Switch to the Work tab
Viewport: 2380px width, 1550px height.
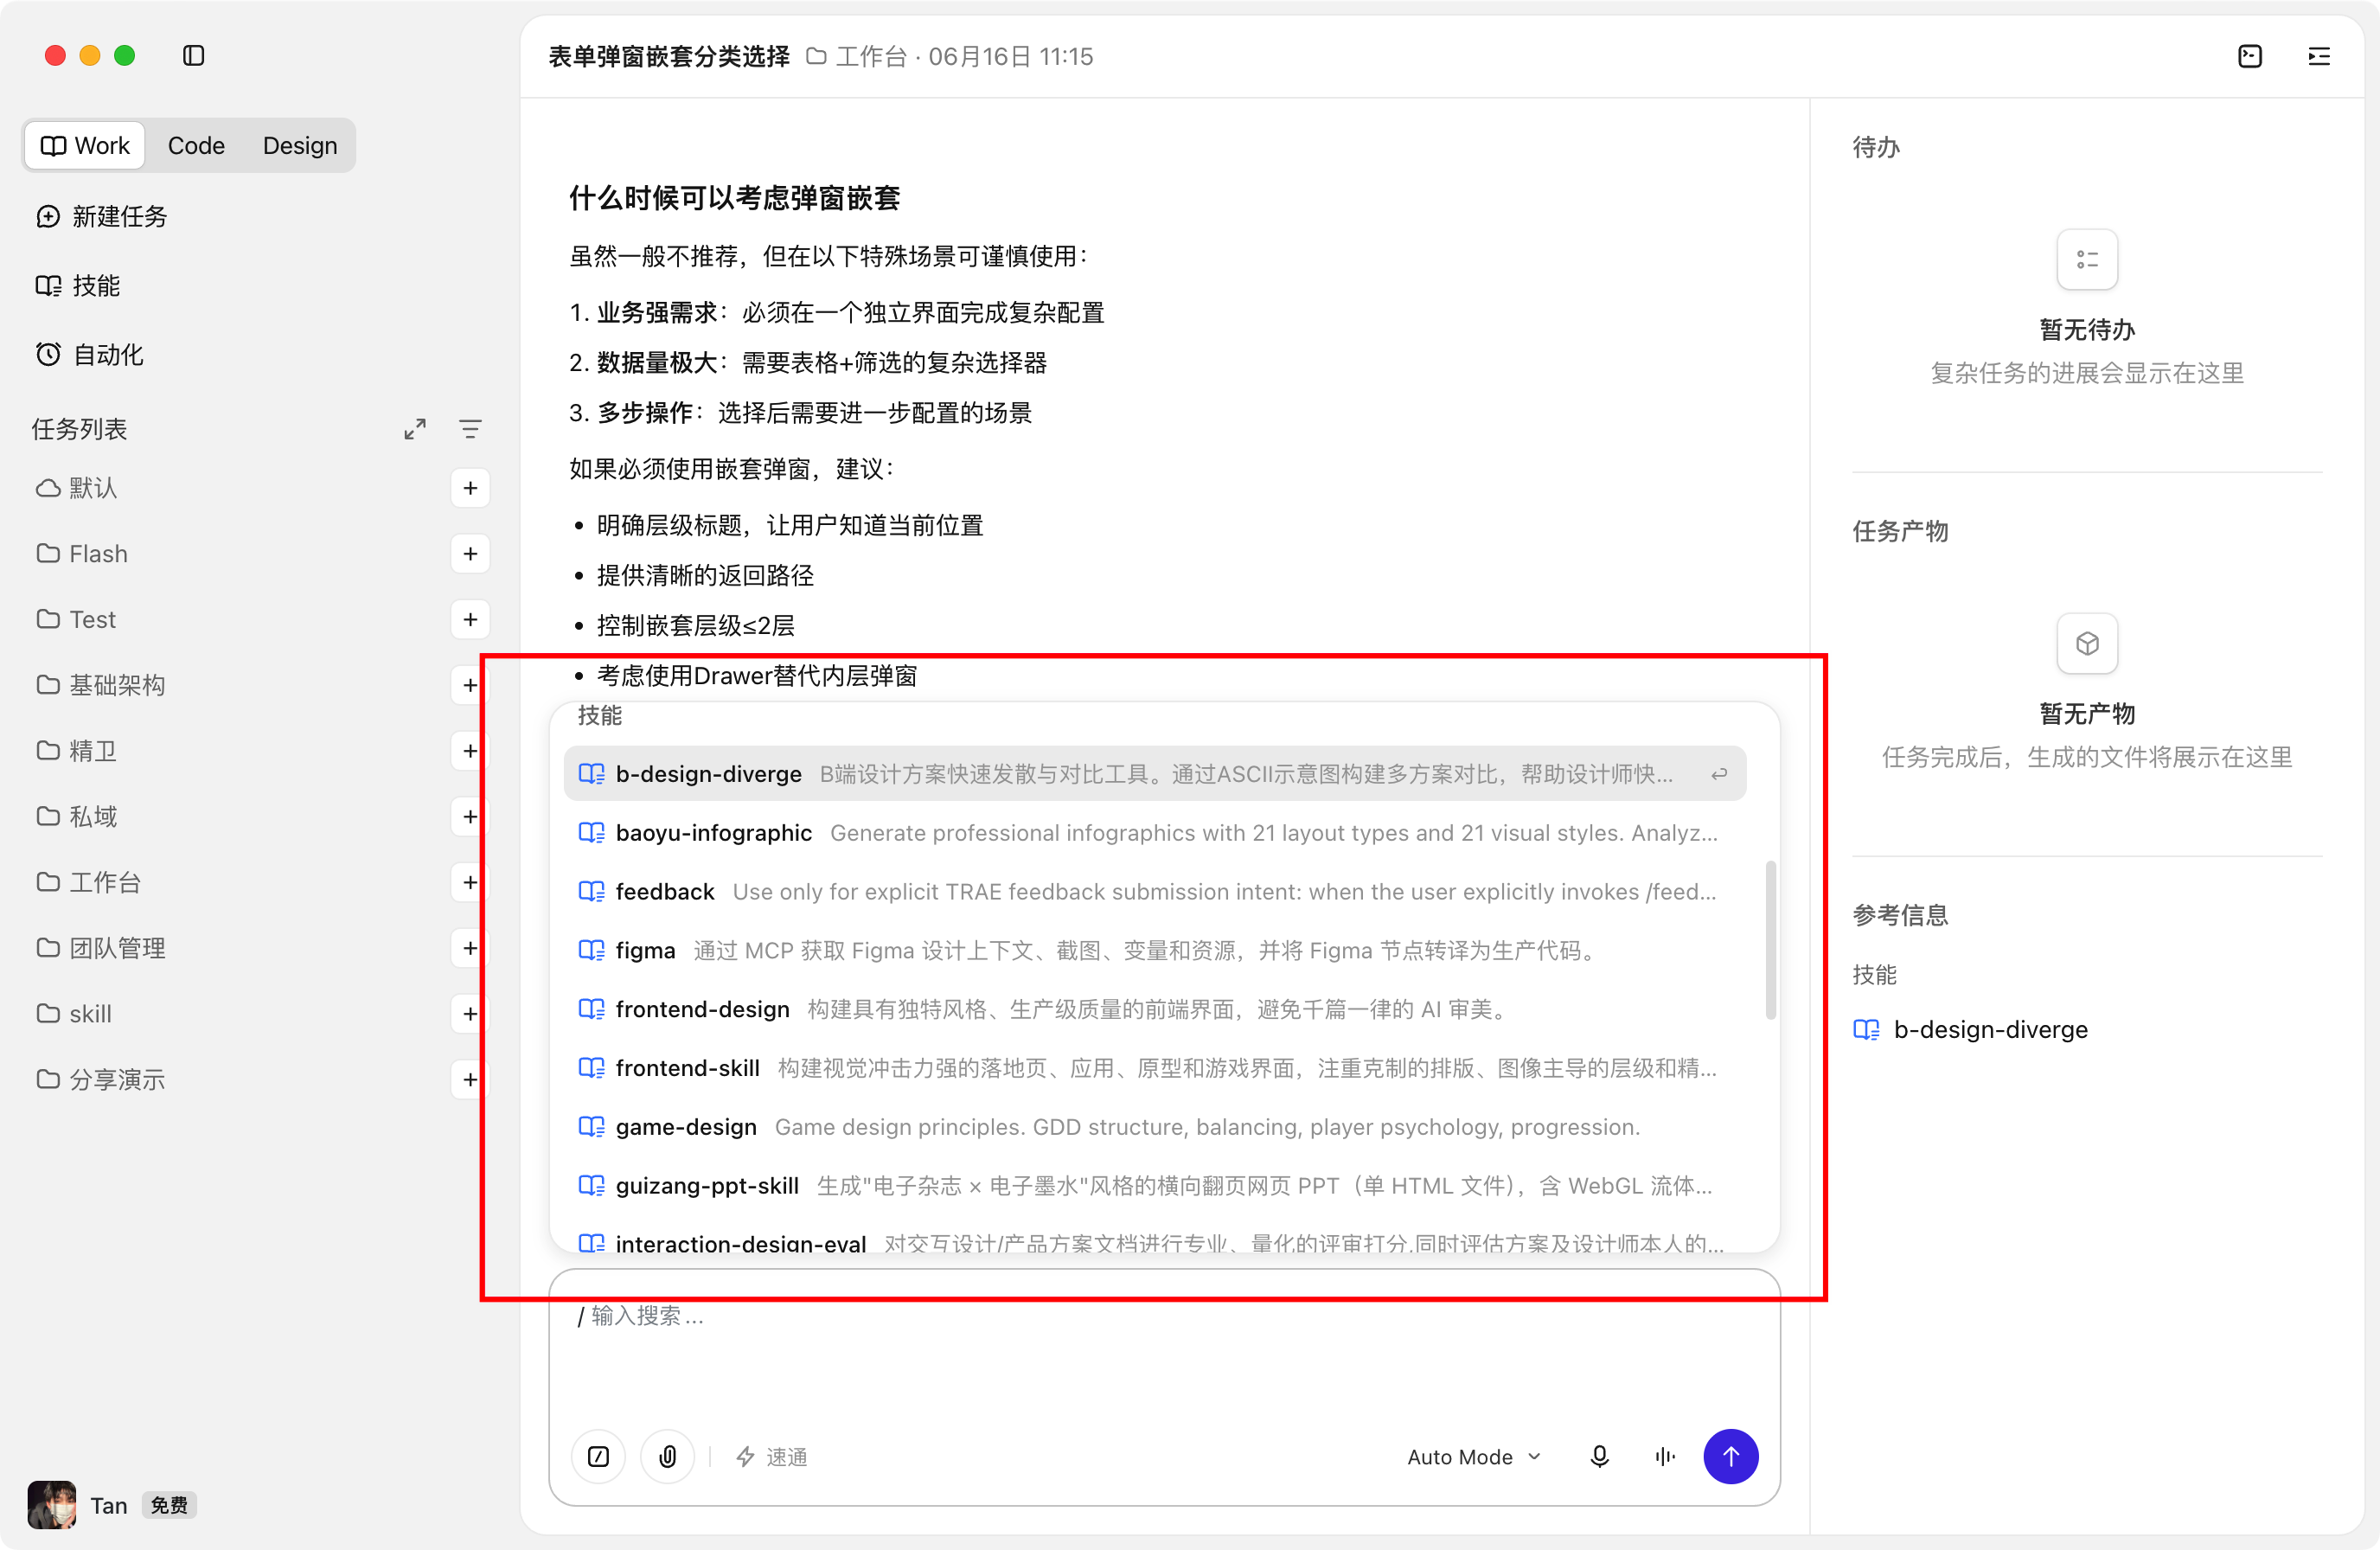[85, 145]
